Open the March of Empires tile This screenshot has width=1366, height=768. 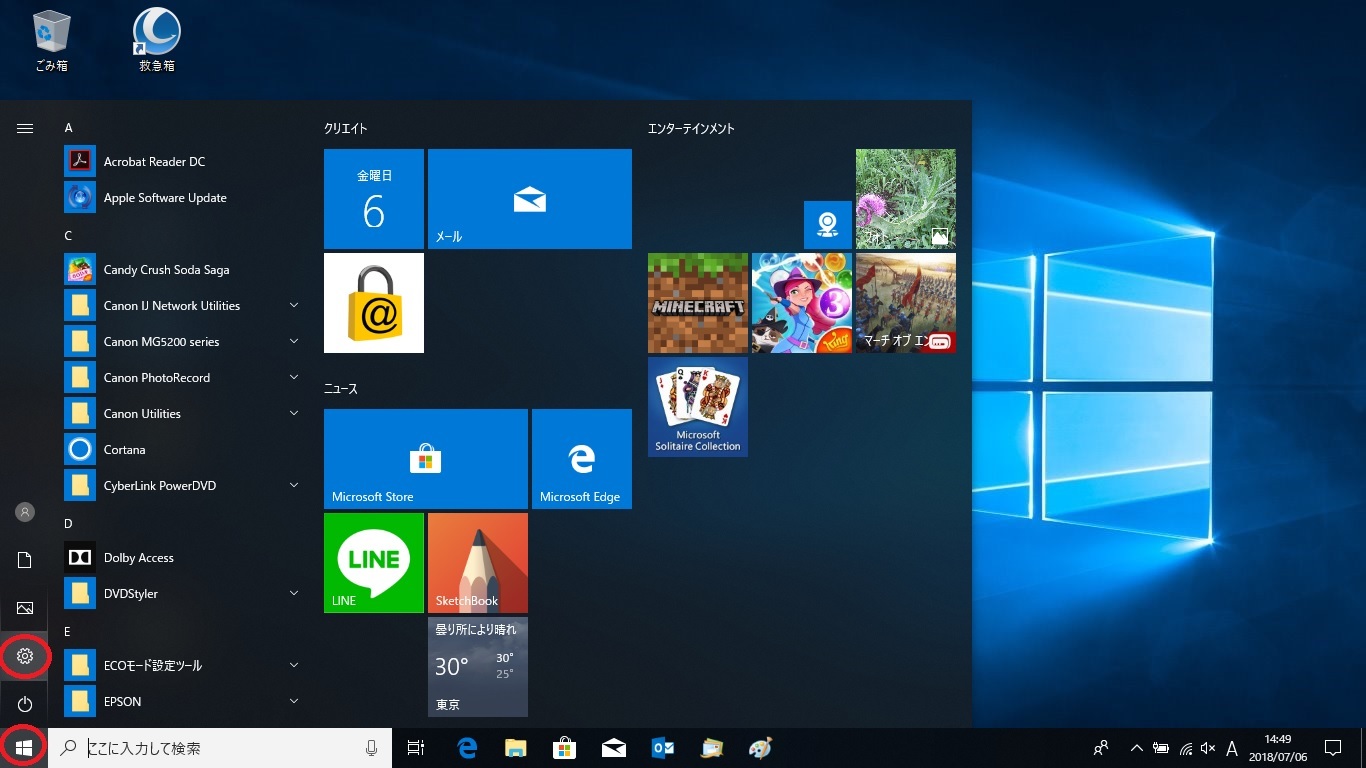(906, 303)
